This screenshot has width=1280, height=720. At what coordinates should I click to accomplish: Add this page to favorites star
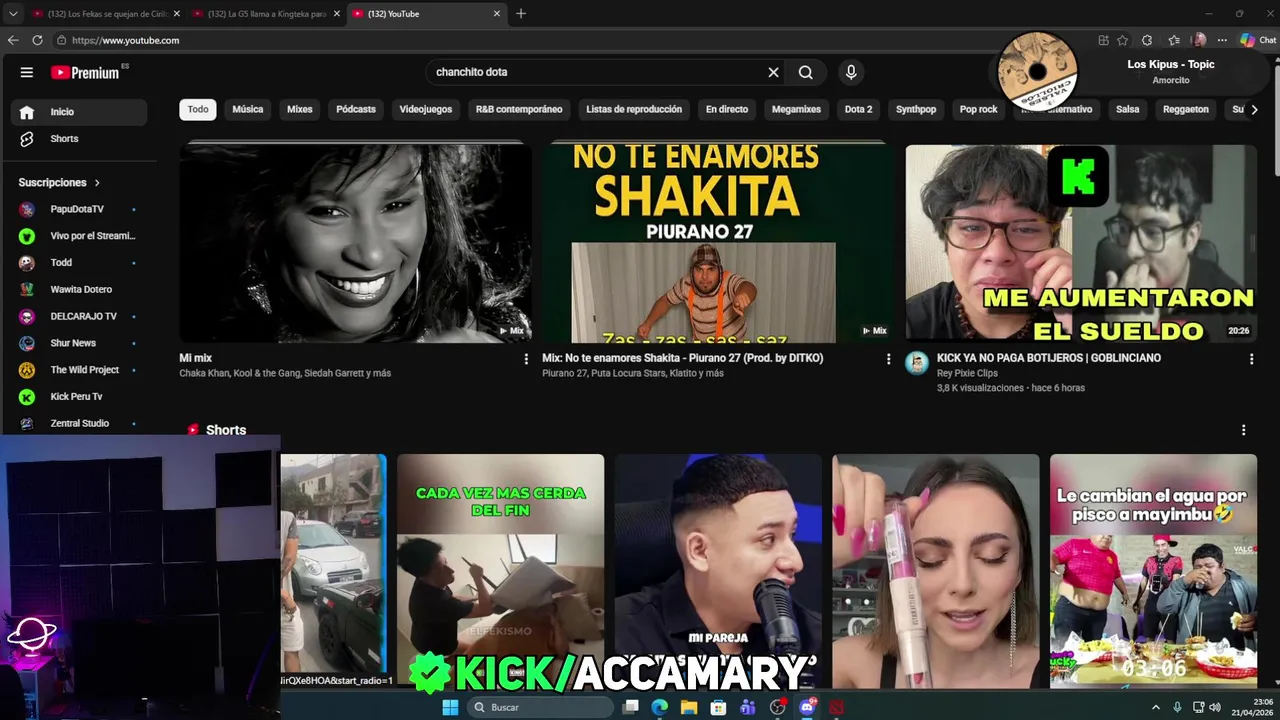1123,40
